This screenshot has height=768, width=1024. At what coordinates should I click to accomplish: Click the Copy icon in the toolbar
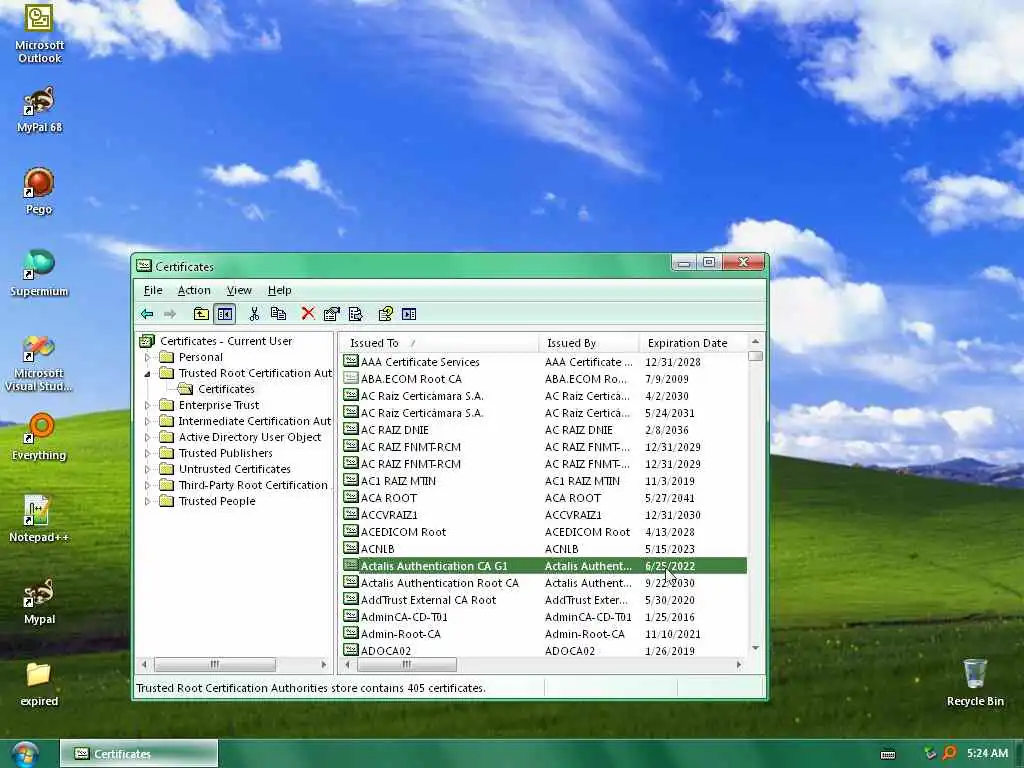click(x=278, y=314)
